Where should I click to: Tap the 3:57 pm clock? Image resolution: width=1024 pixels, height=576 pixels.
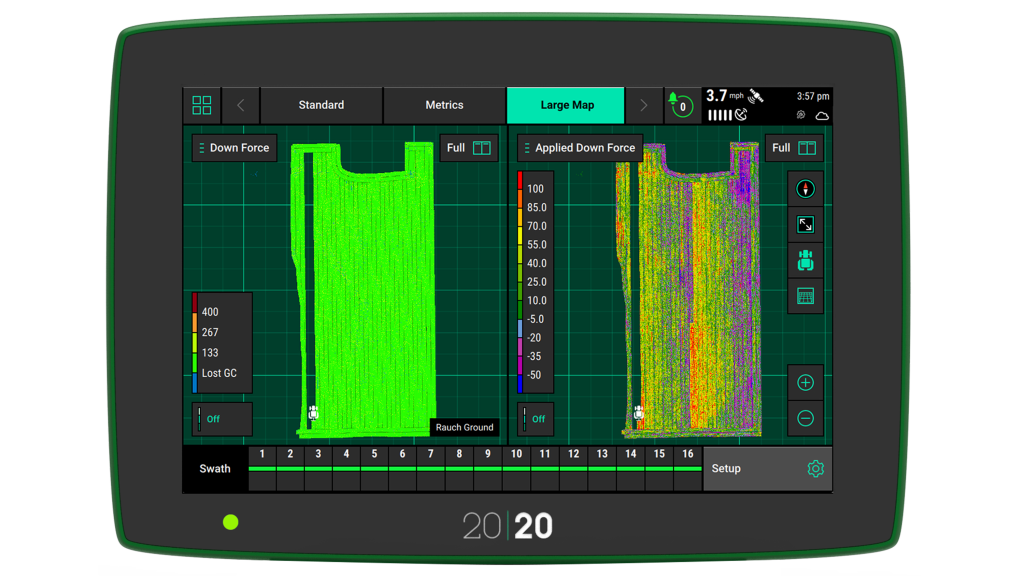coord(812,96)
